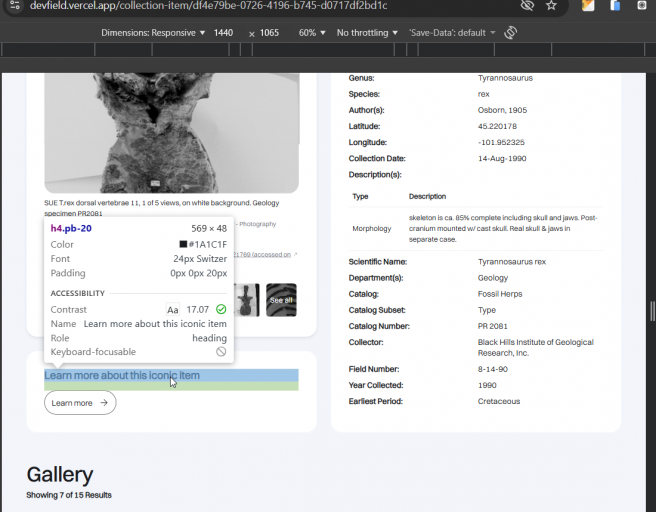Viewport: 656px width, 512px height.
Task: Open the figure thumbnail left of See all
Action: tap(247, 300)
